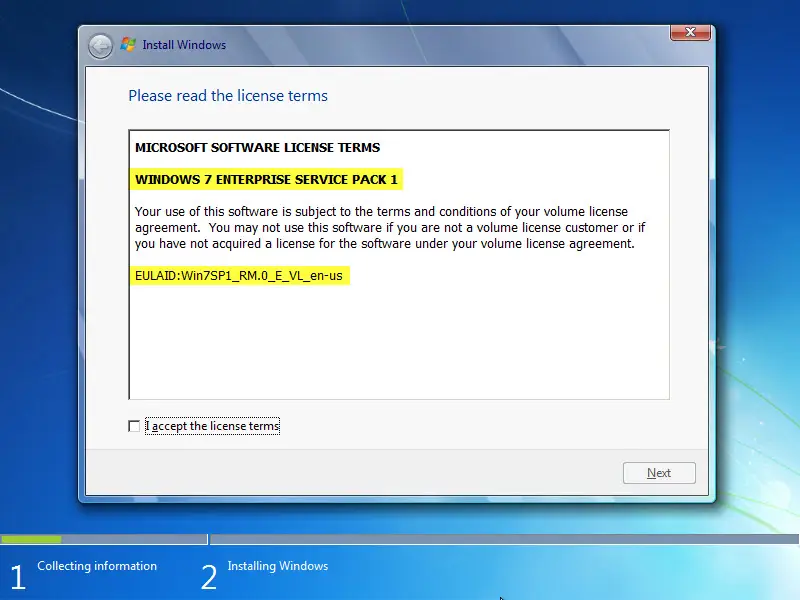This screenshot has width=800, height=600.
Task: Click the Windows flag logo icon
Action: click(x=128, y=45)
